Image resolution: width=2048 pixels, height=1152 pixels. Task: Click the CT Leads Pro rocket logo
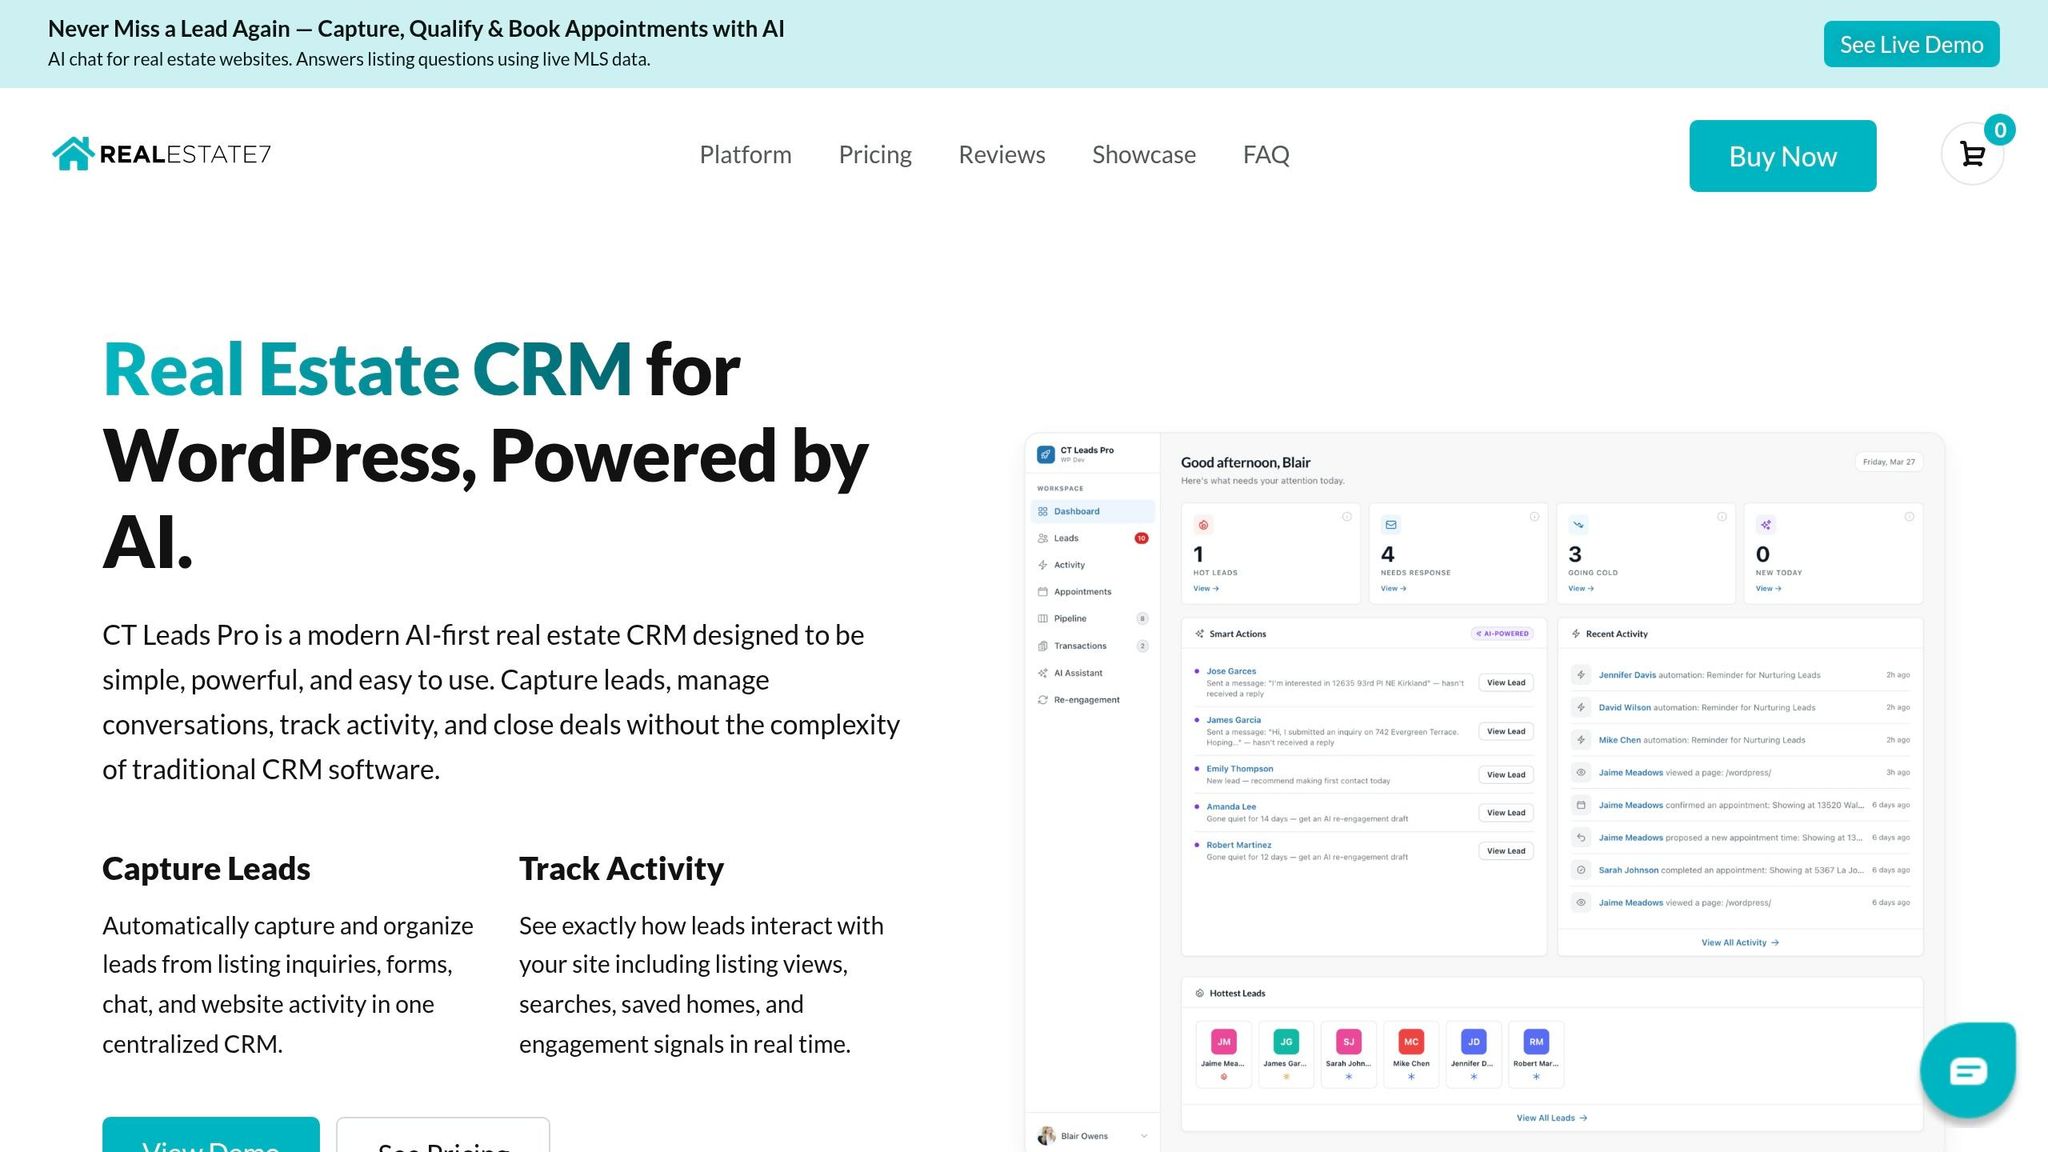(x=1046, y=454)
